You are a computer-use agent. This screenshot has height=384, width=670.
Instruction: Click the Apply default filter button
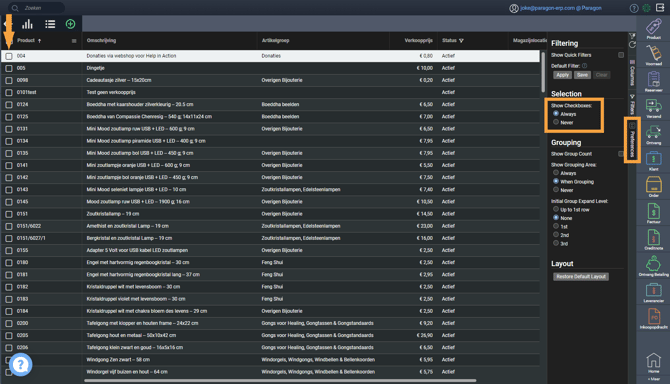(x=562, y=75)
